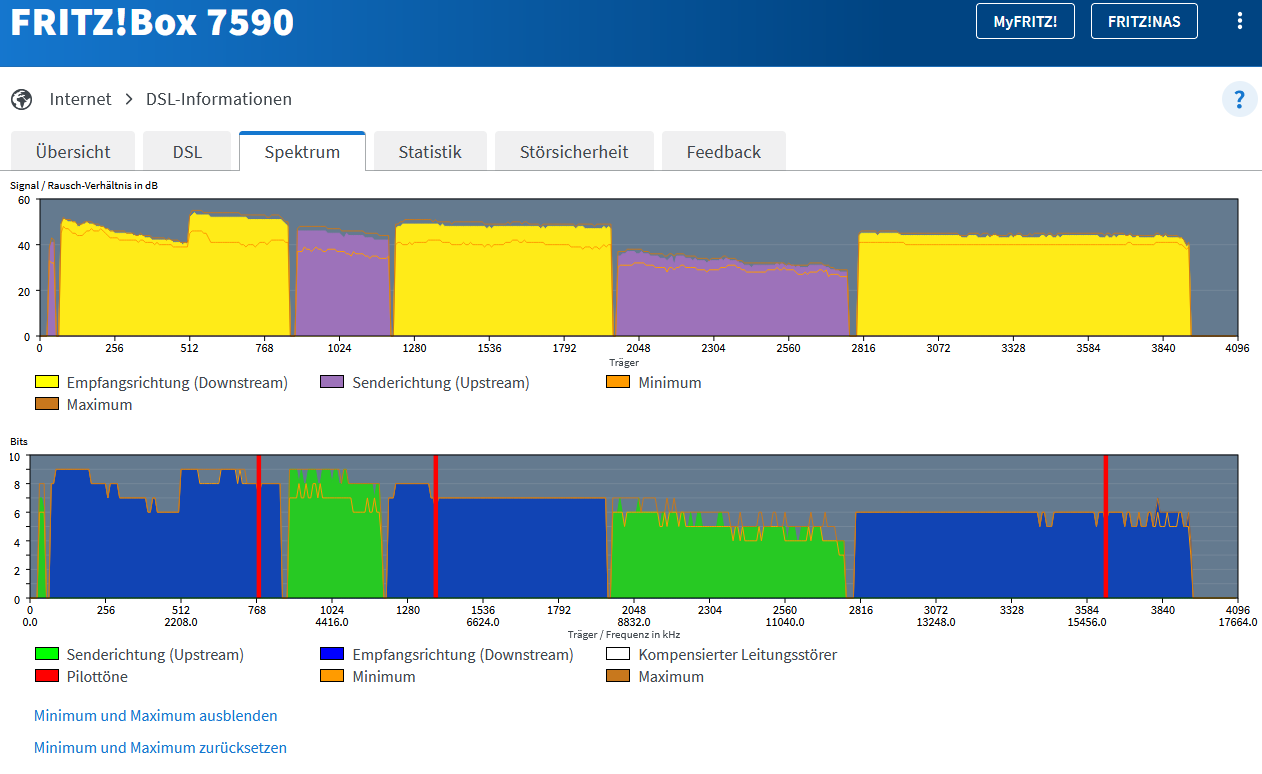1262x774 pixels.
Task: Click the Kompensierter Leitungsstörer legend text
Action: click(x=738, y=654)
